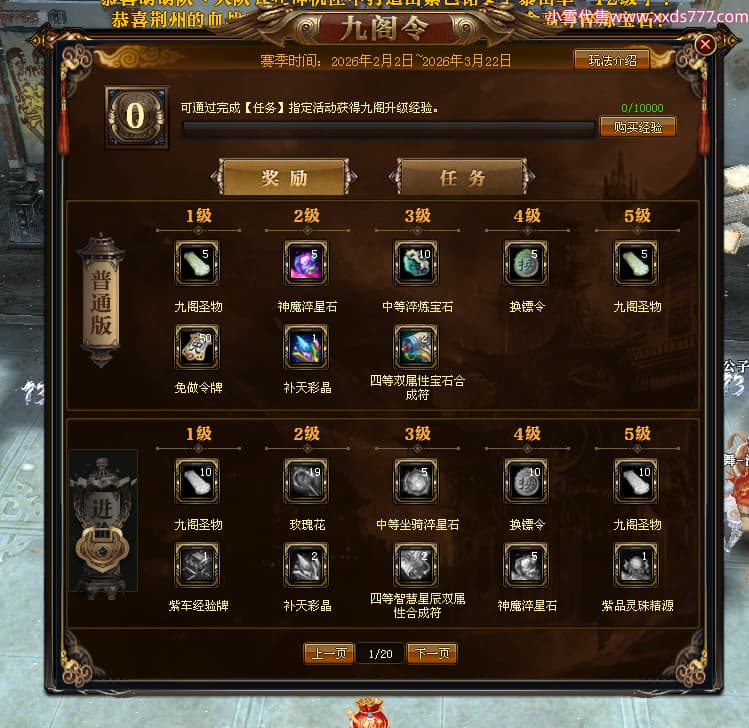Switch to the 奖励 tab
749x728 pixels.
(x=284, y=177)
